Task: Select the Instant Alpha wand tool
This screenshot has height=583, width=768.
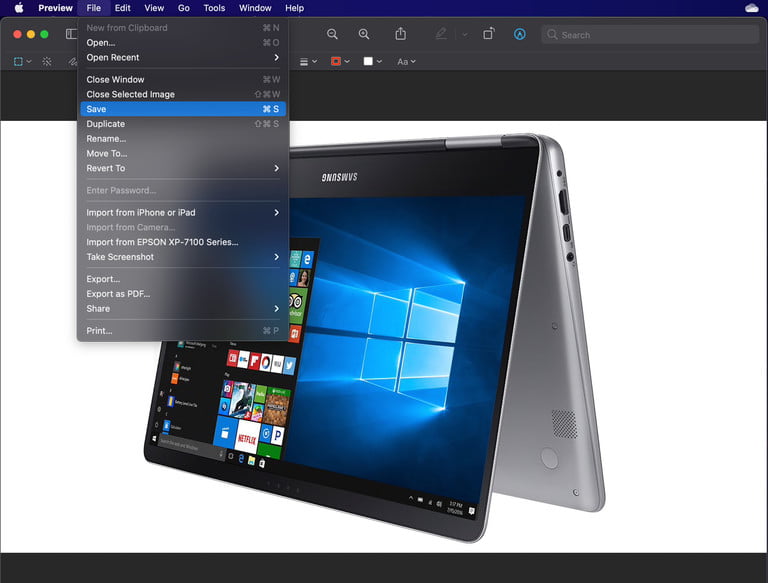Action: 47,62
